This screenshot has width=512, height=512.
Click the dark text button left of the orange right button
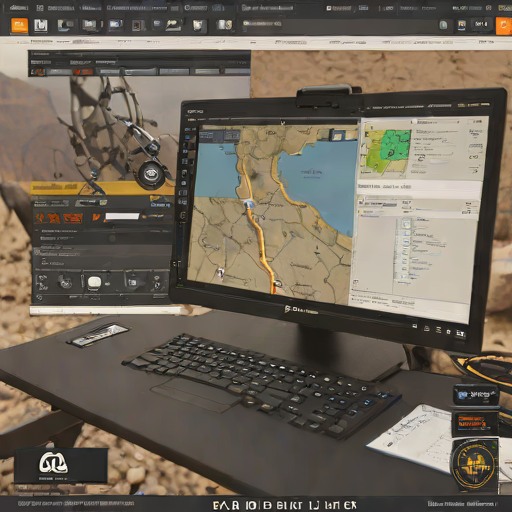(481, 24)
